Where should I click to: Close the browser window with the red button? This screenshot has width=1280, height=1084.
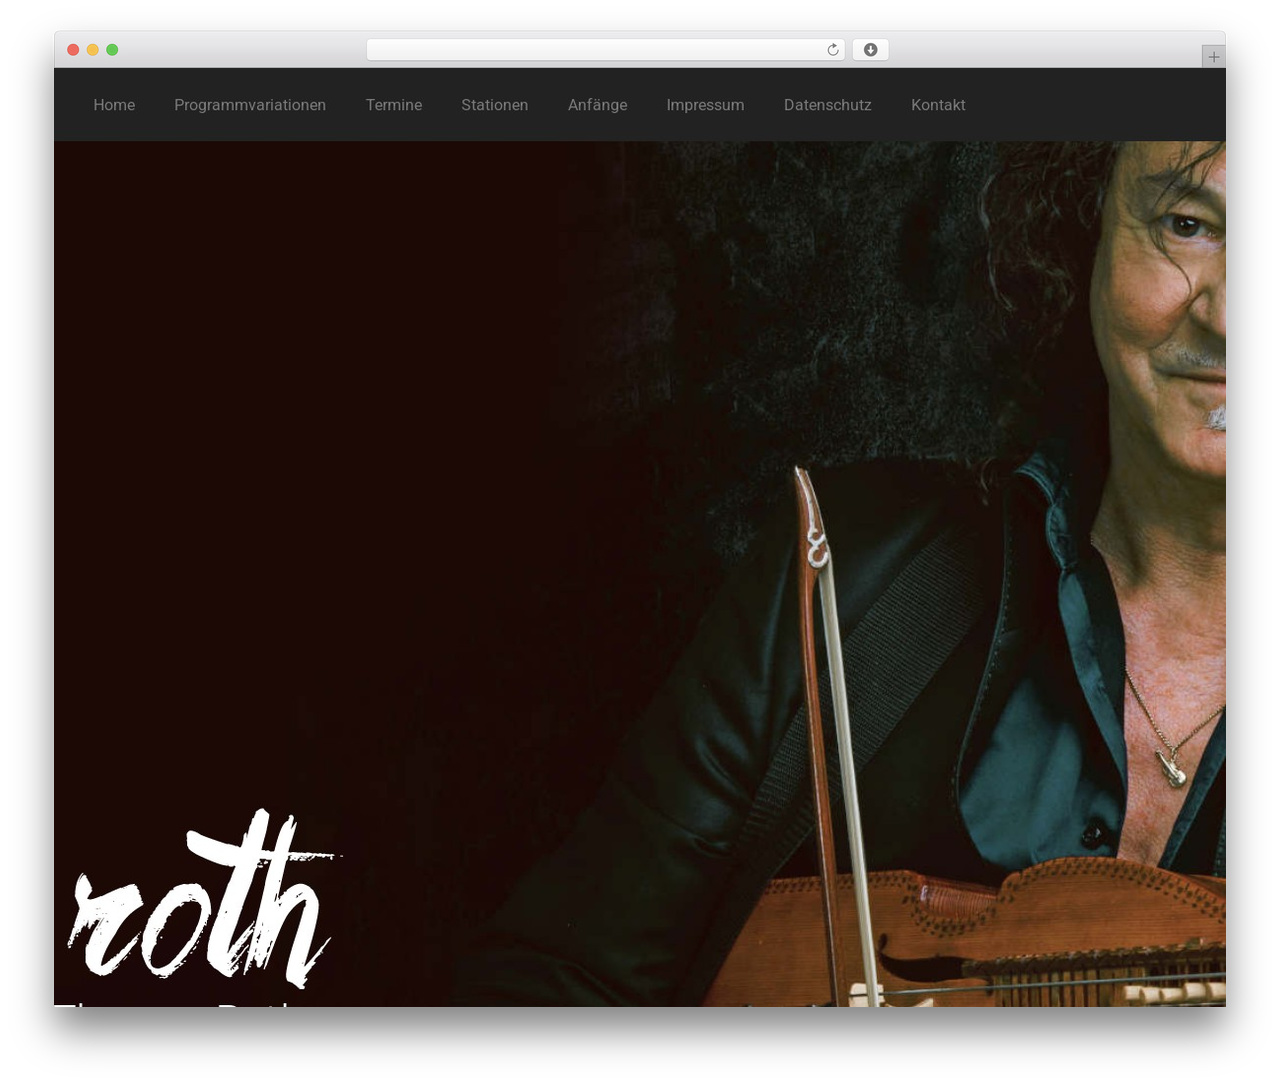tap(73, 50)
